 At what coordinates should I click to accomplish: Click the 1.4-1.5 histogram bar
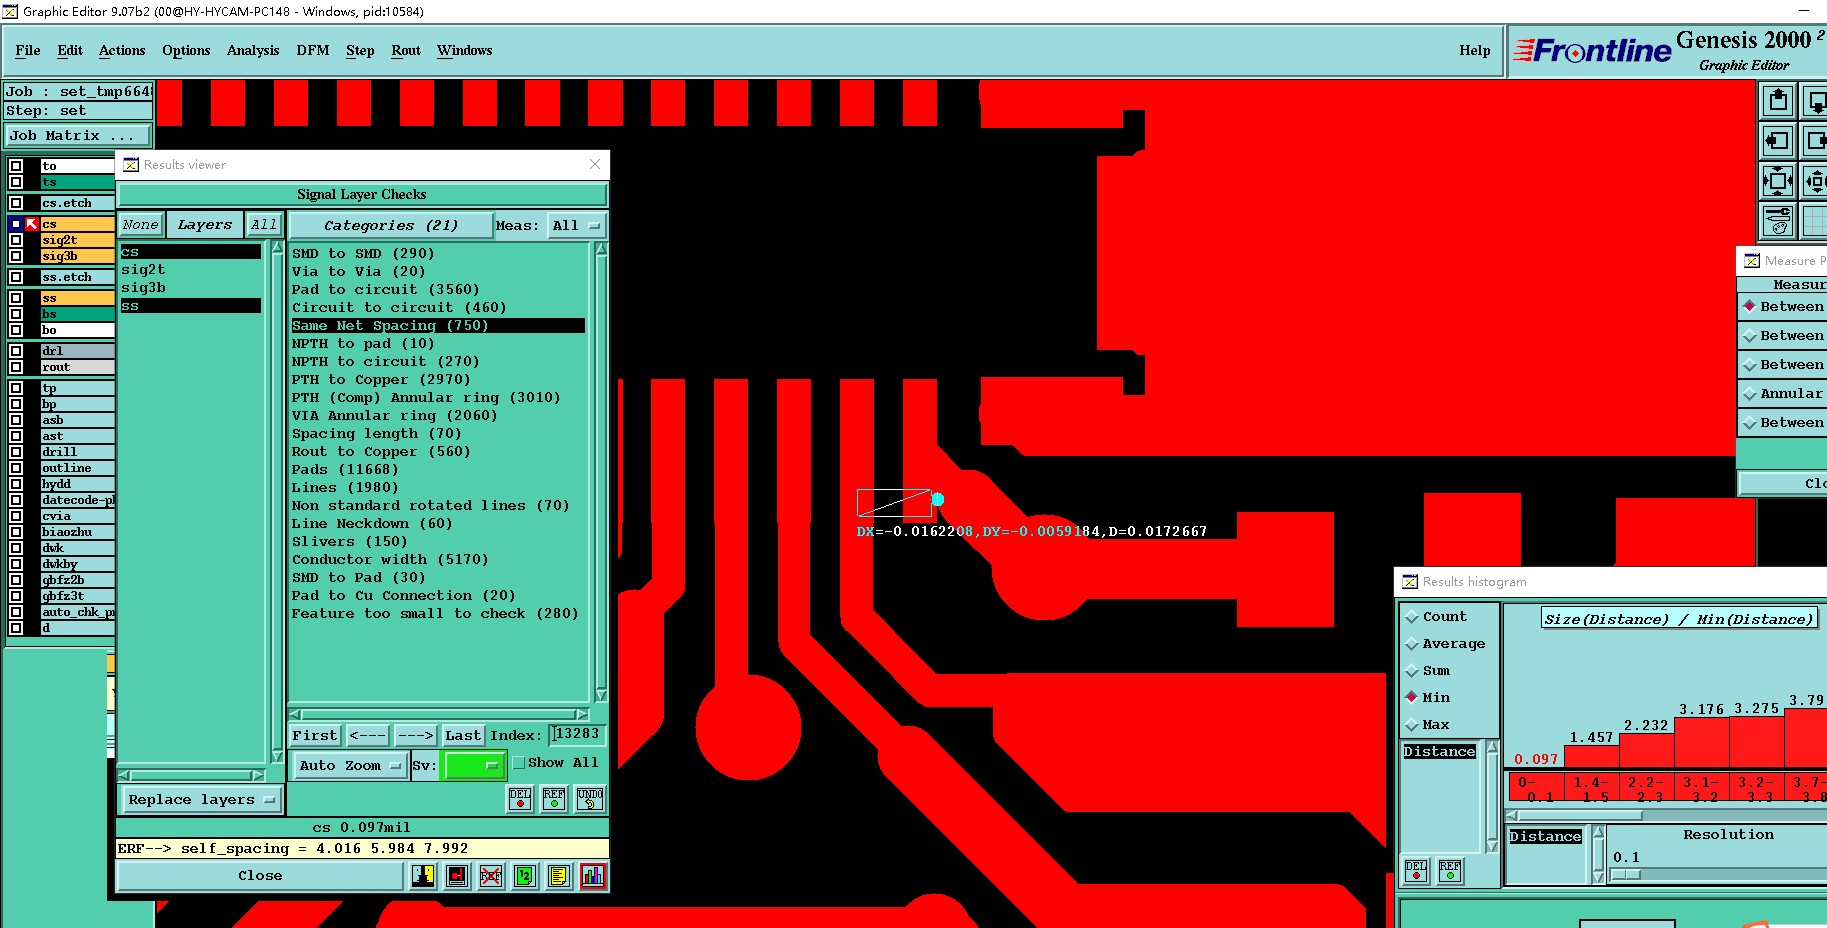1592,758
